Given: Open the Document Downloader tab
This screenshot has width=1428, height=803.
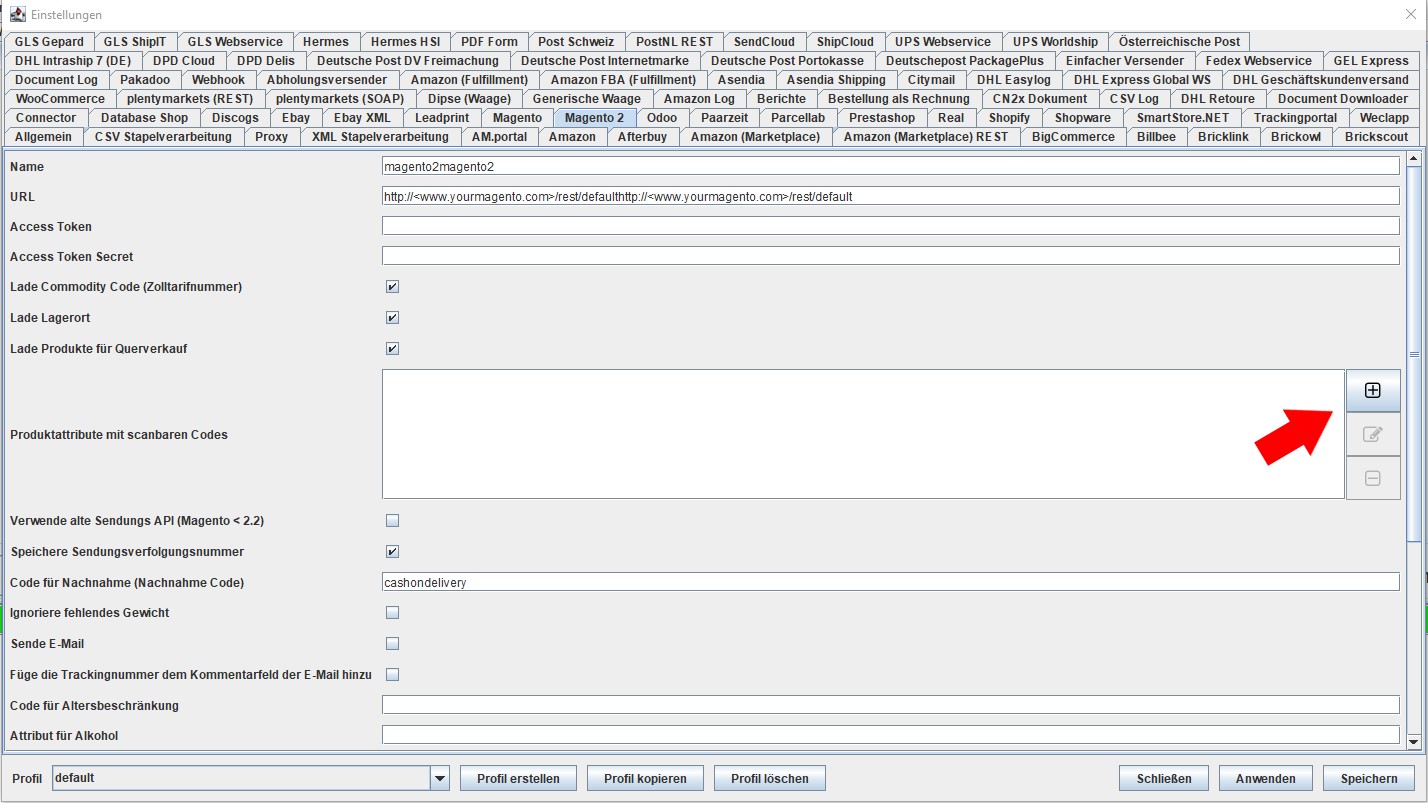Looking at the screenshot, I should (1342, 99).
